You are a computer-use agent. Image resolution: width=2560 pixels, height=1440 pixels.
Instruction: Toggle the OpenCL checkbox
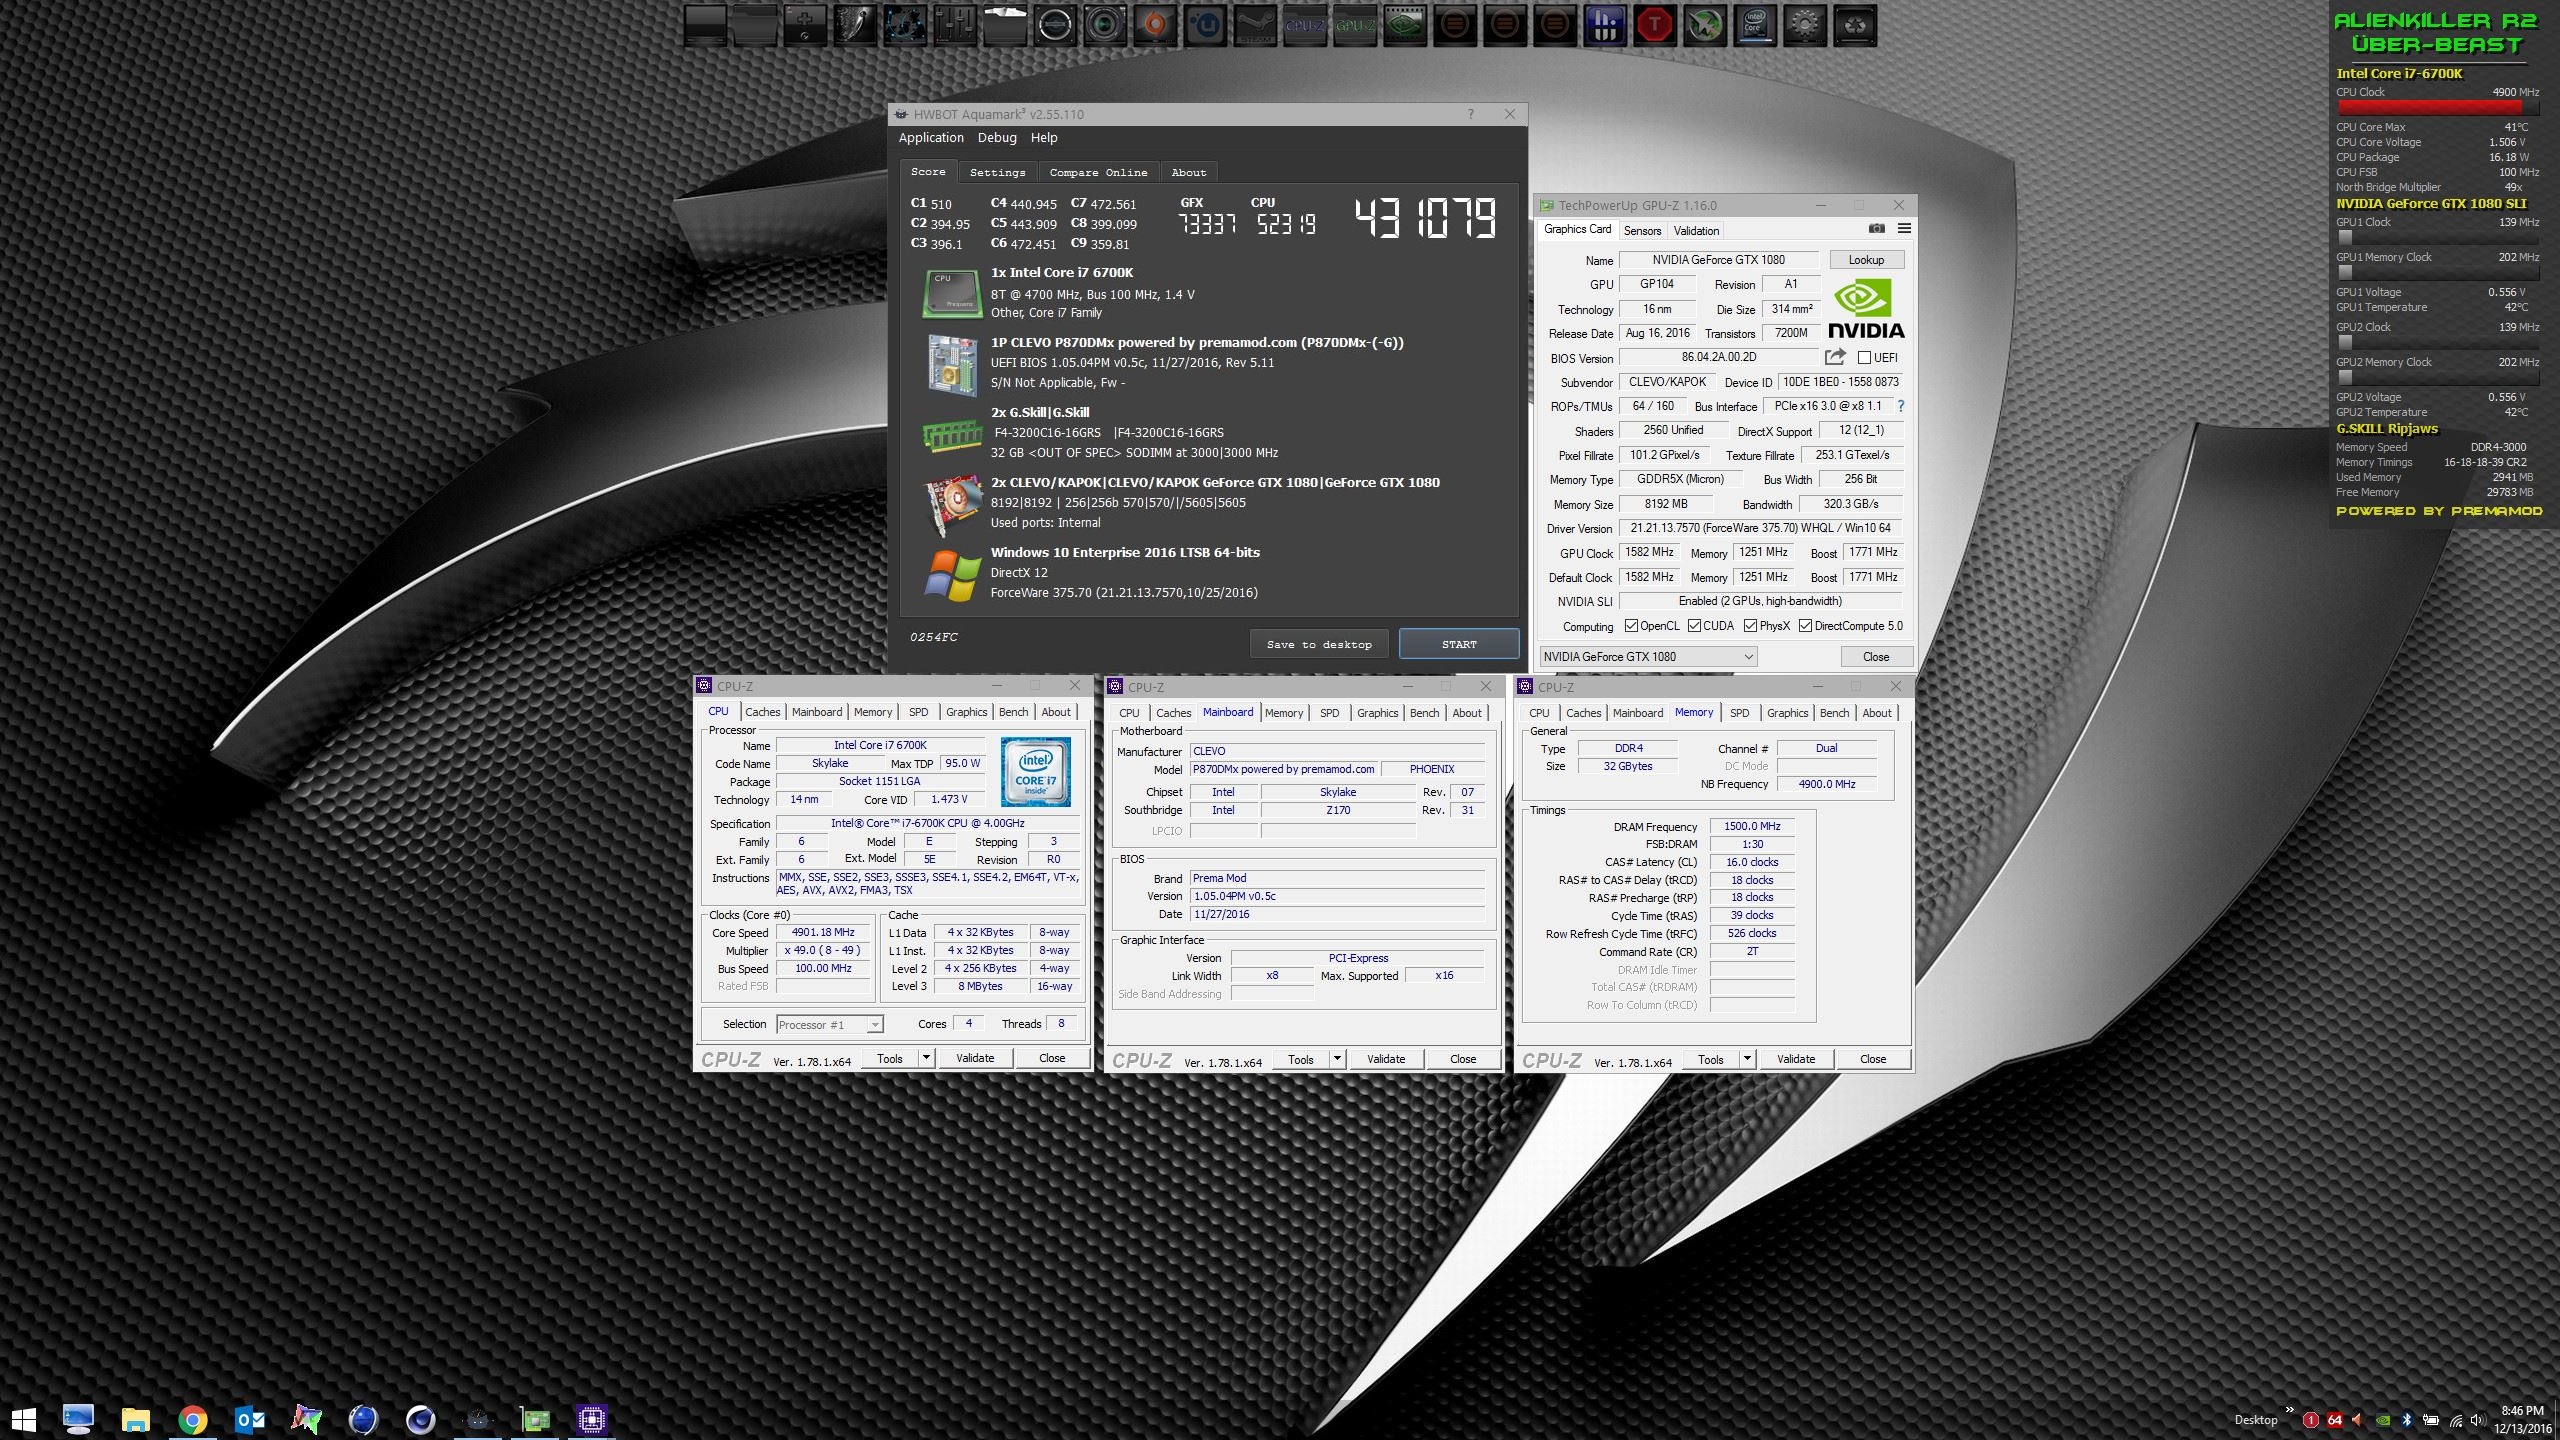click(1631, 626)
